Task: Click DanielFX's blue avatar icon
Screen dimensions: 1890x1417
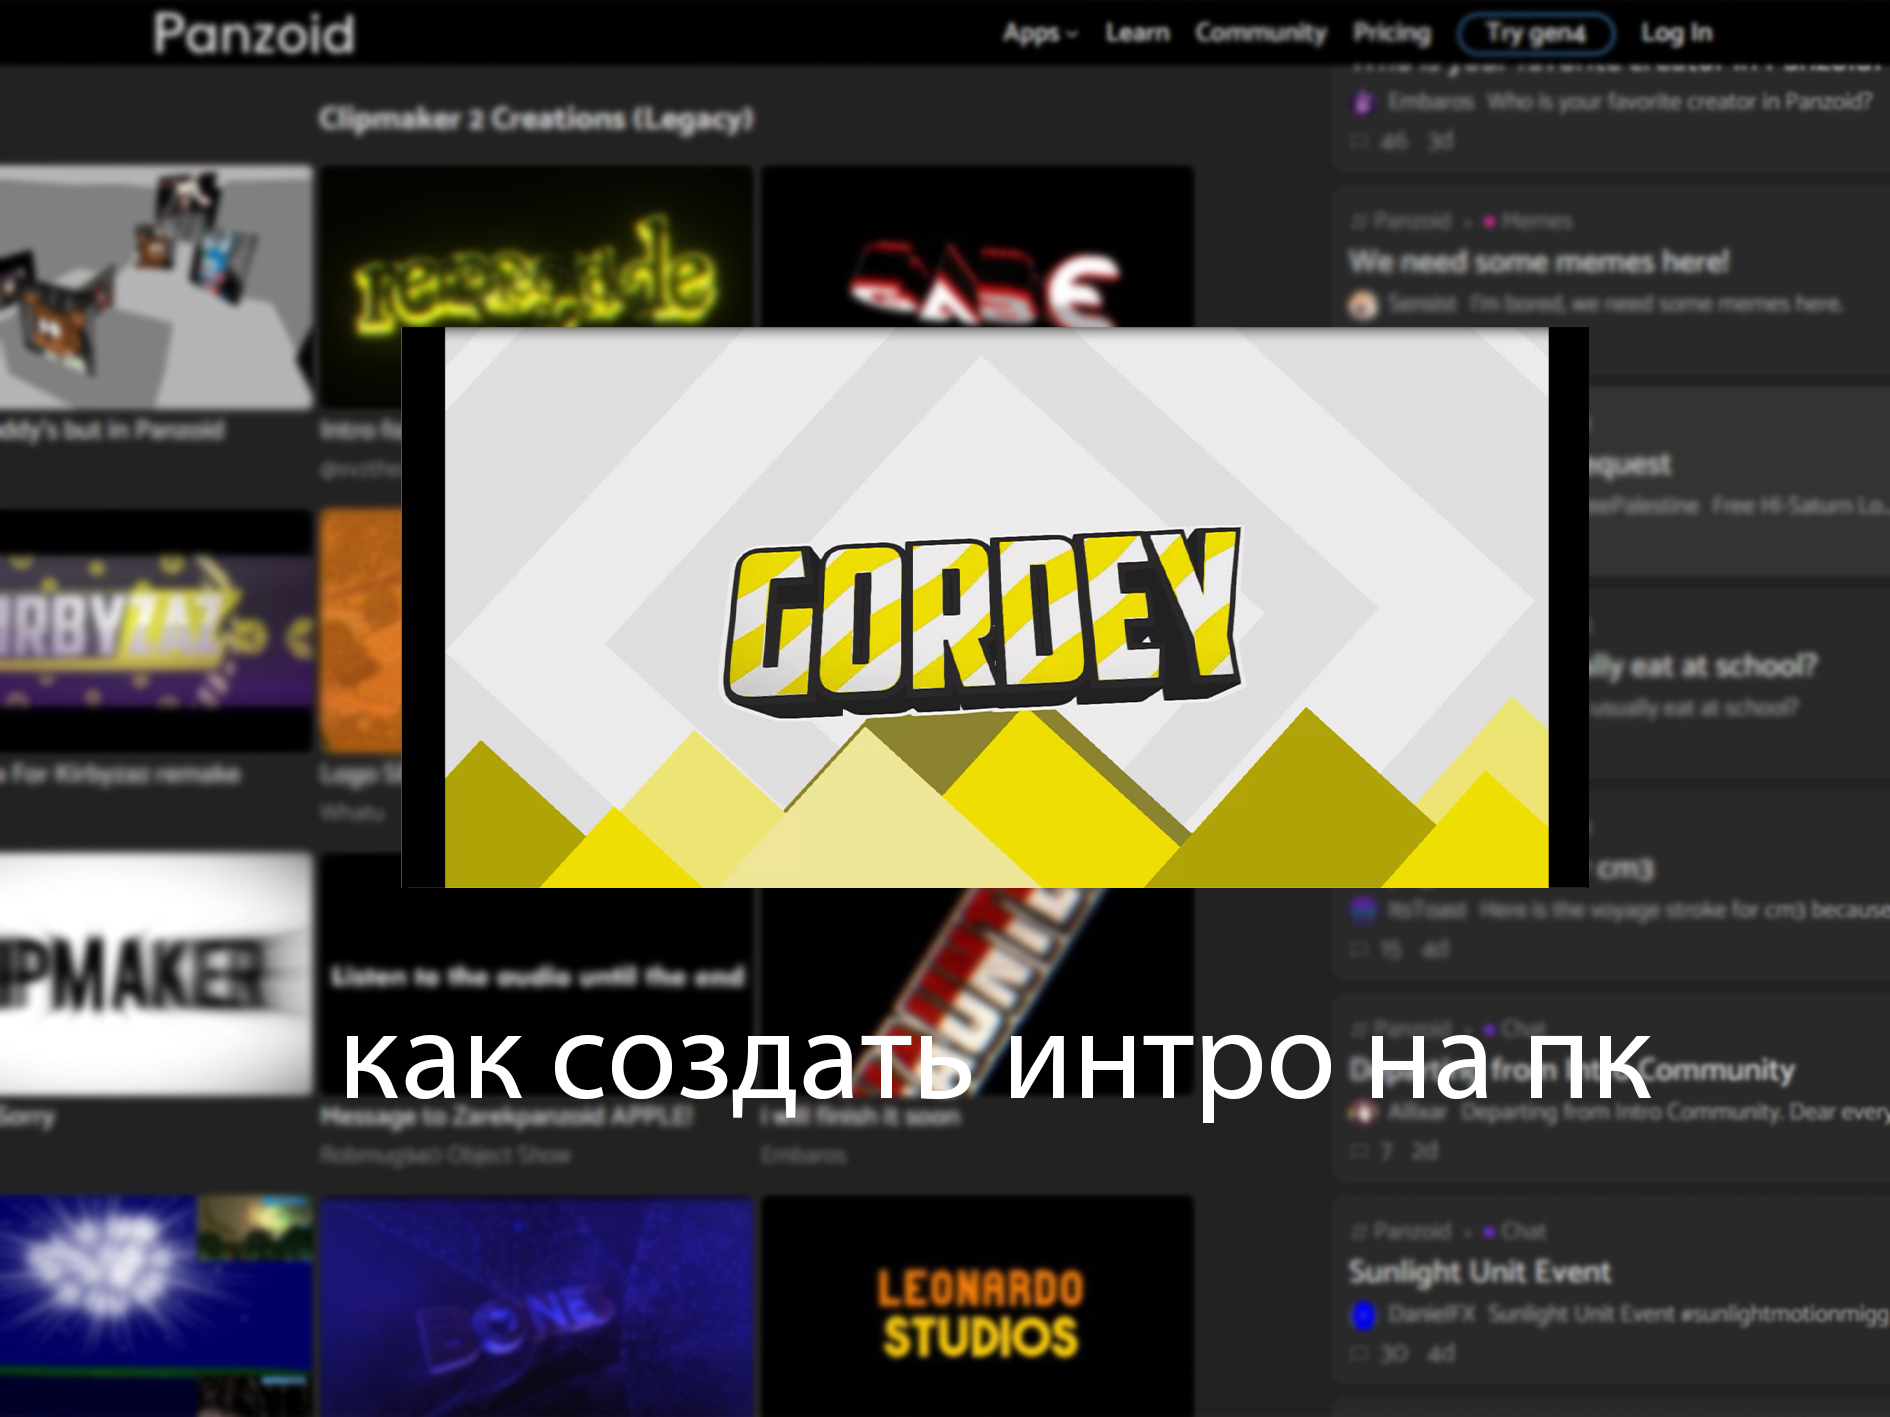Action: tap(1363, 1314)
